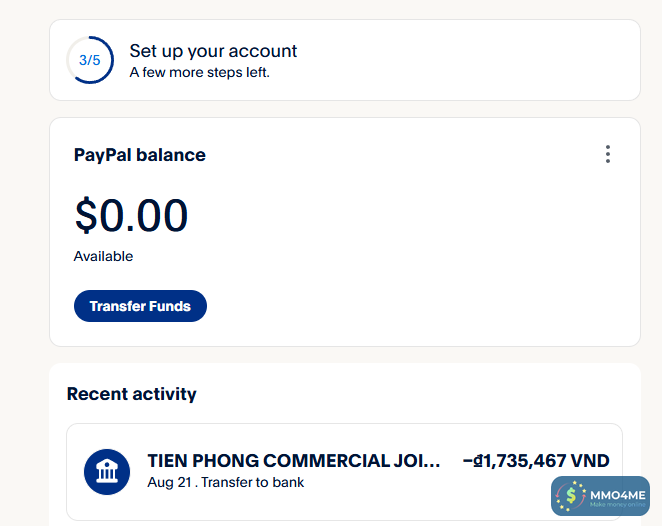Click the 3/5 step count text
The height and width of the screenshot is (526, 662).
[x=90, y=60]
